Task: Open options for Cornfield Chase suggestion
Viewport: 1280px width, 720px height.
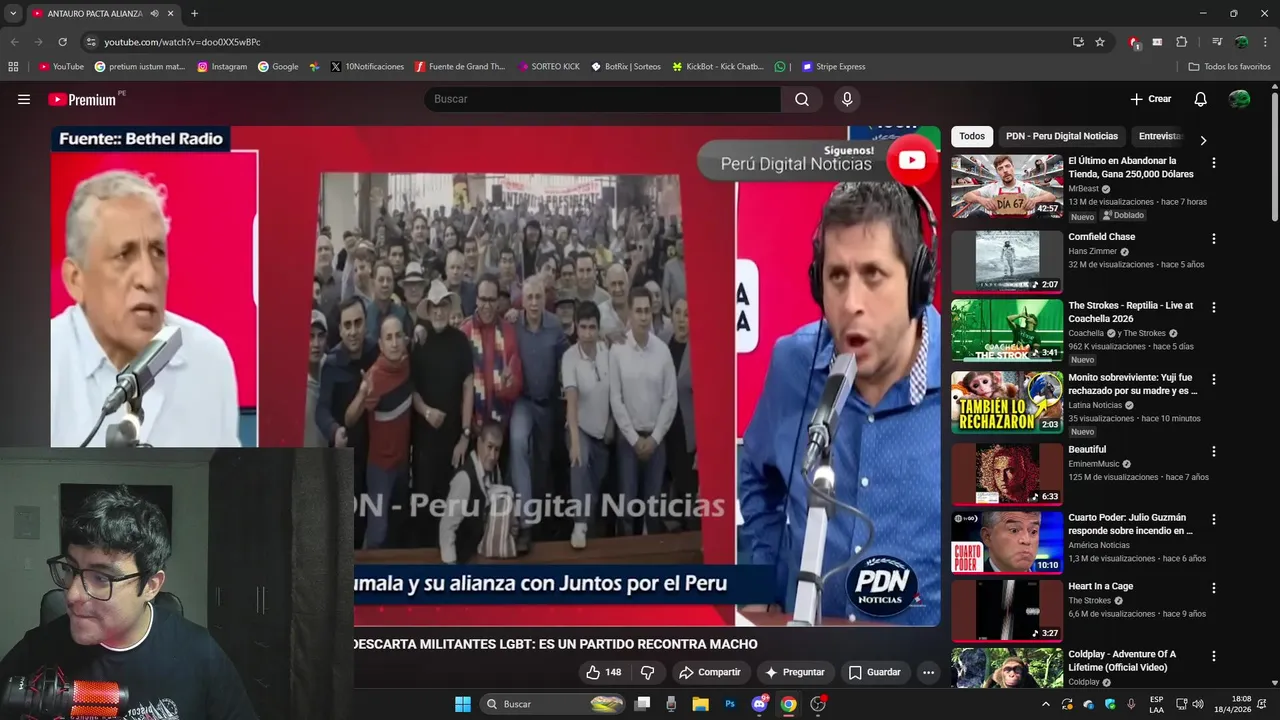Action: [1214, 239]
